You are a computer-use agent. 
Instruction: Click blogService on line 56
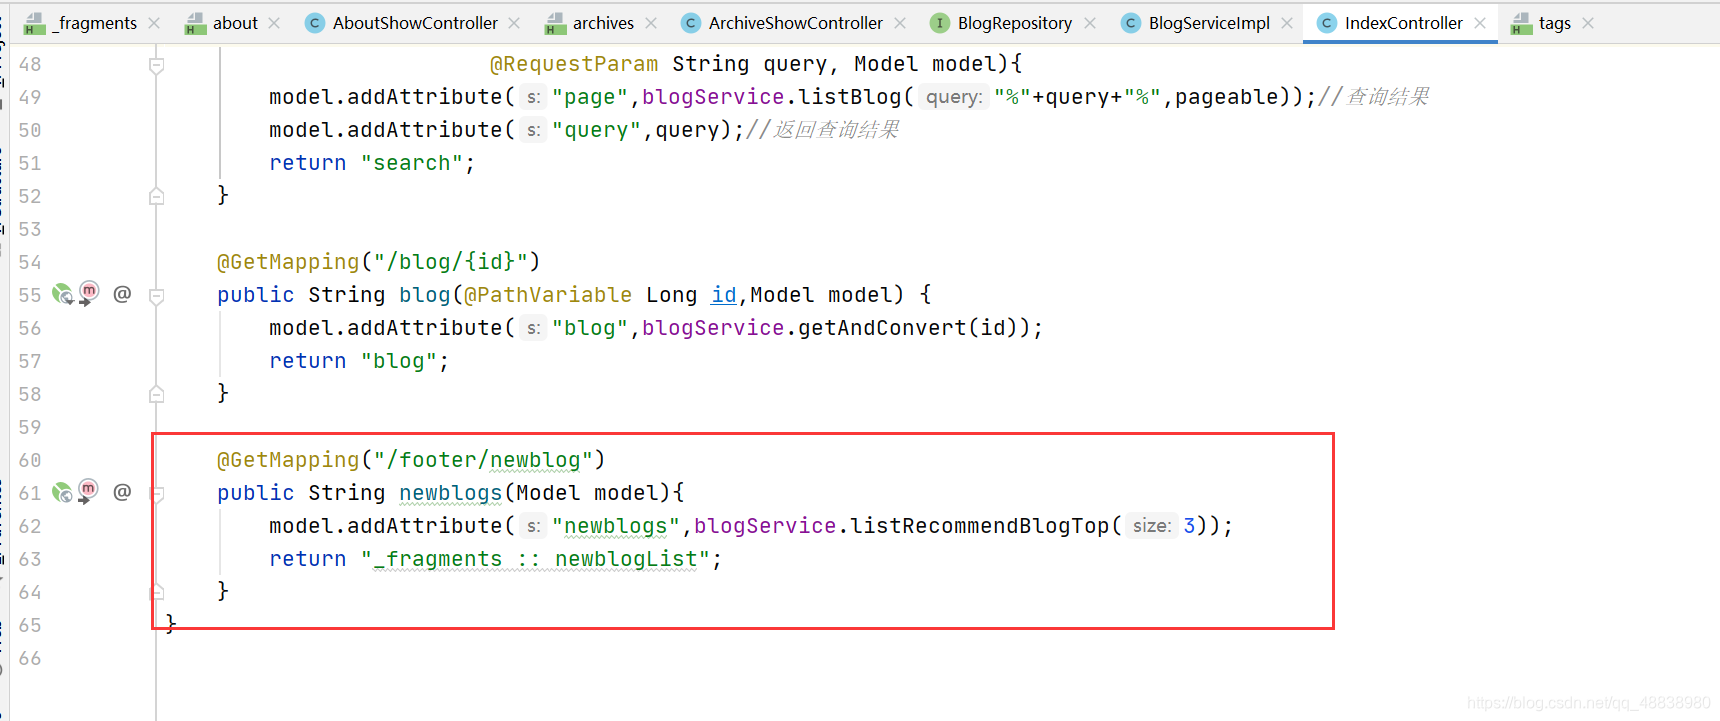(713, 328)
